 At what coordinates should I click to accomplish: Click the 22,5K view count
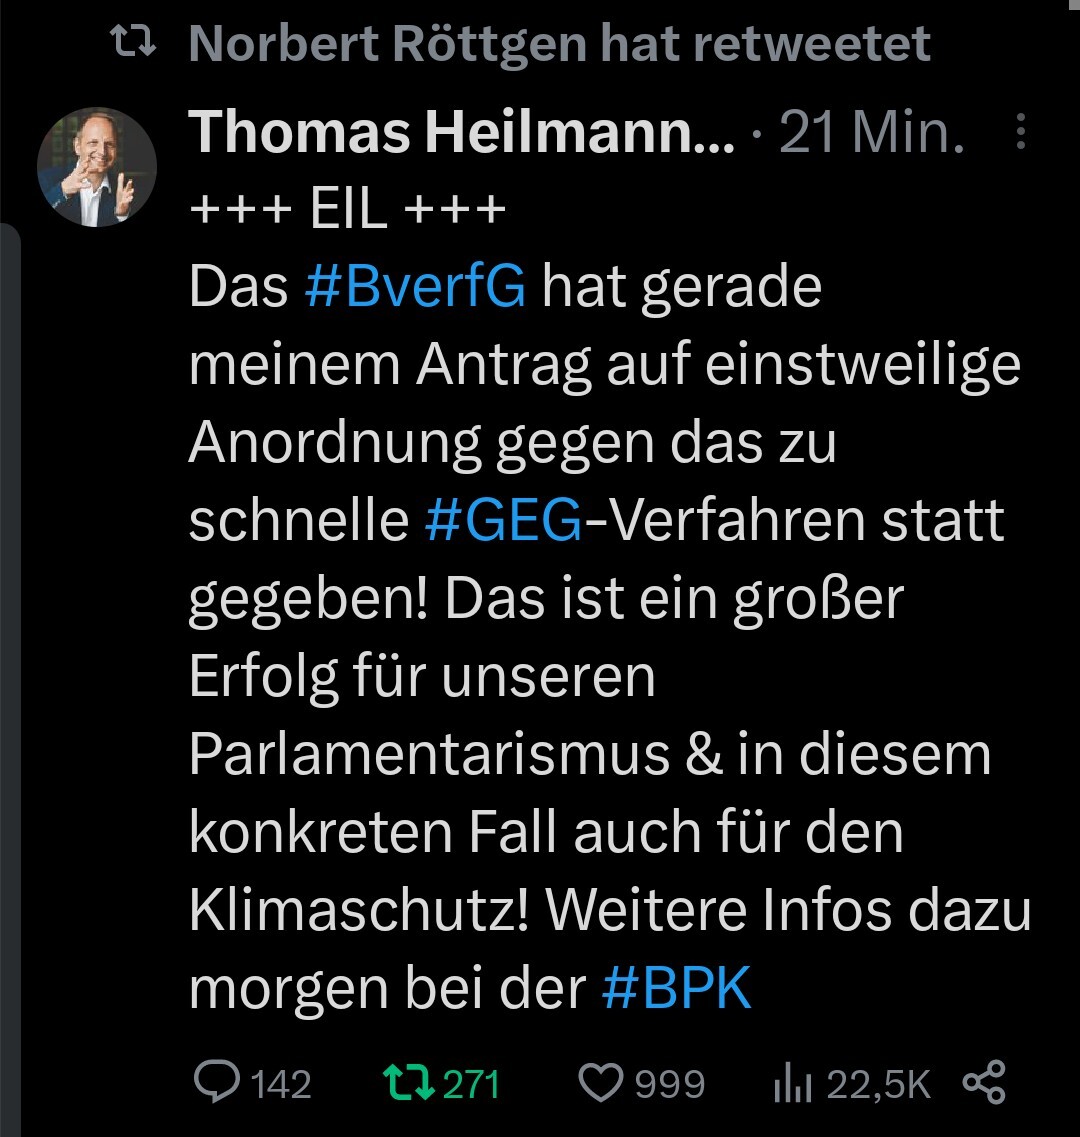pyautogui.click(x=878, y=1085)
